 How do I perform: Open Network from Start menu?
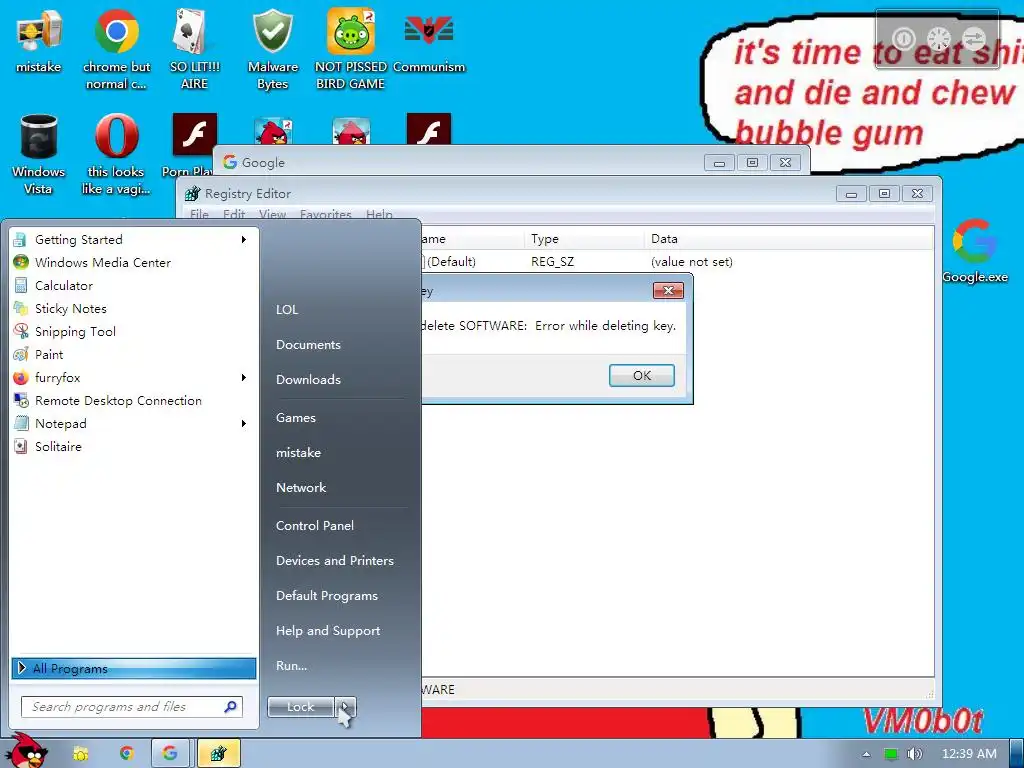(x=301, y=488)
